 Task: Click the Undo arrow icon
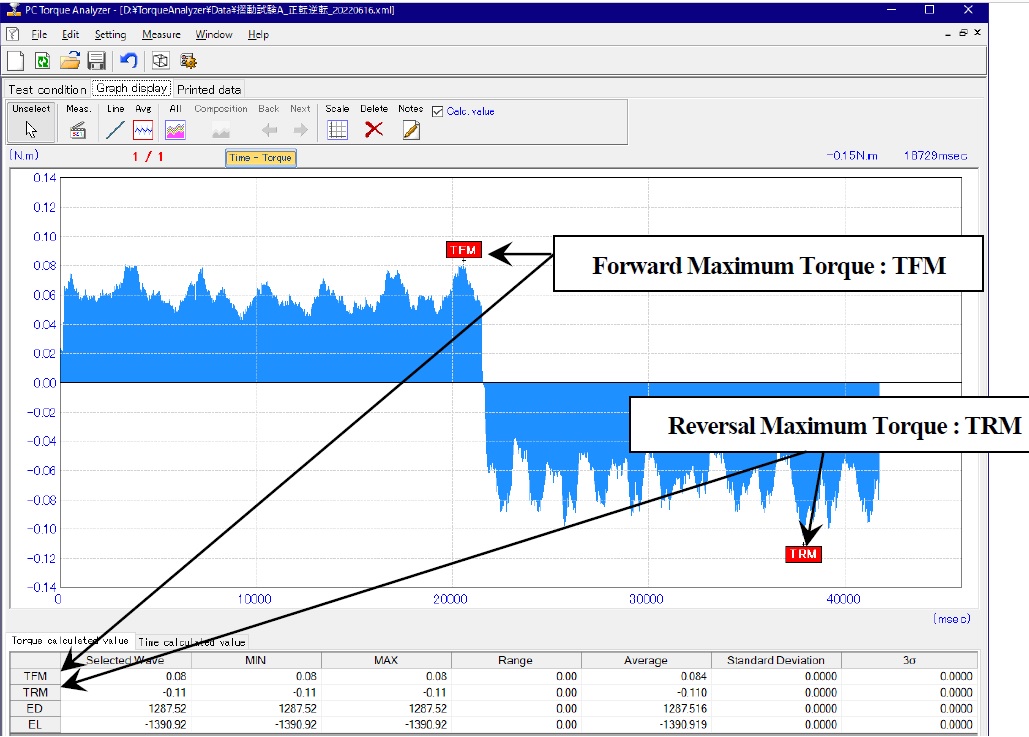coord(129,60)
